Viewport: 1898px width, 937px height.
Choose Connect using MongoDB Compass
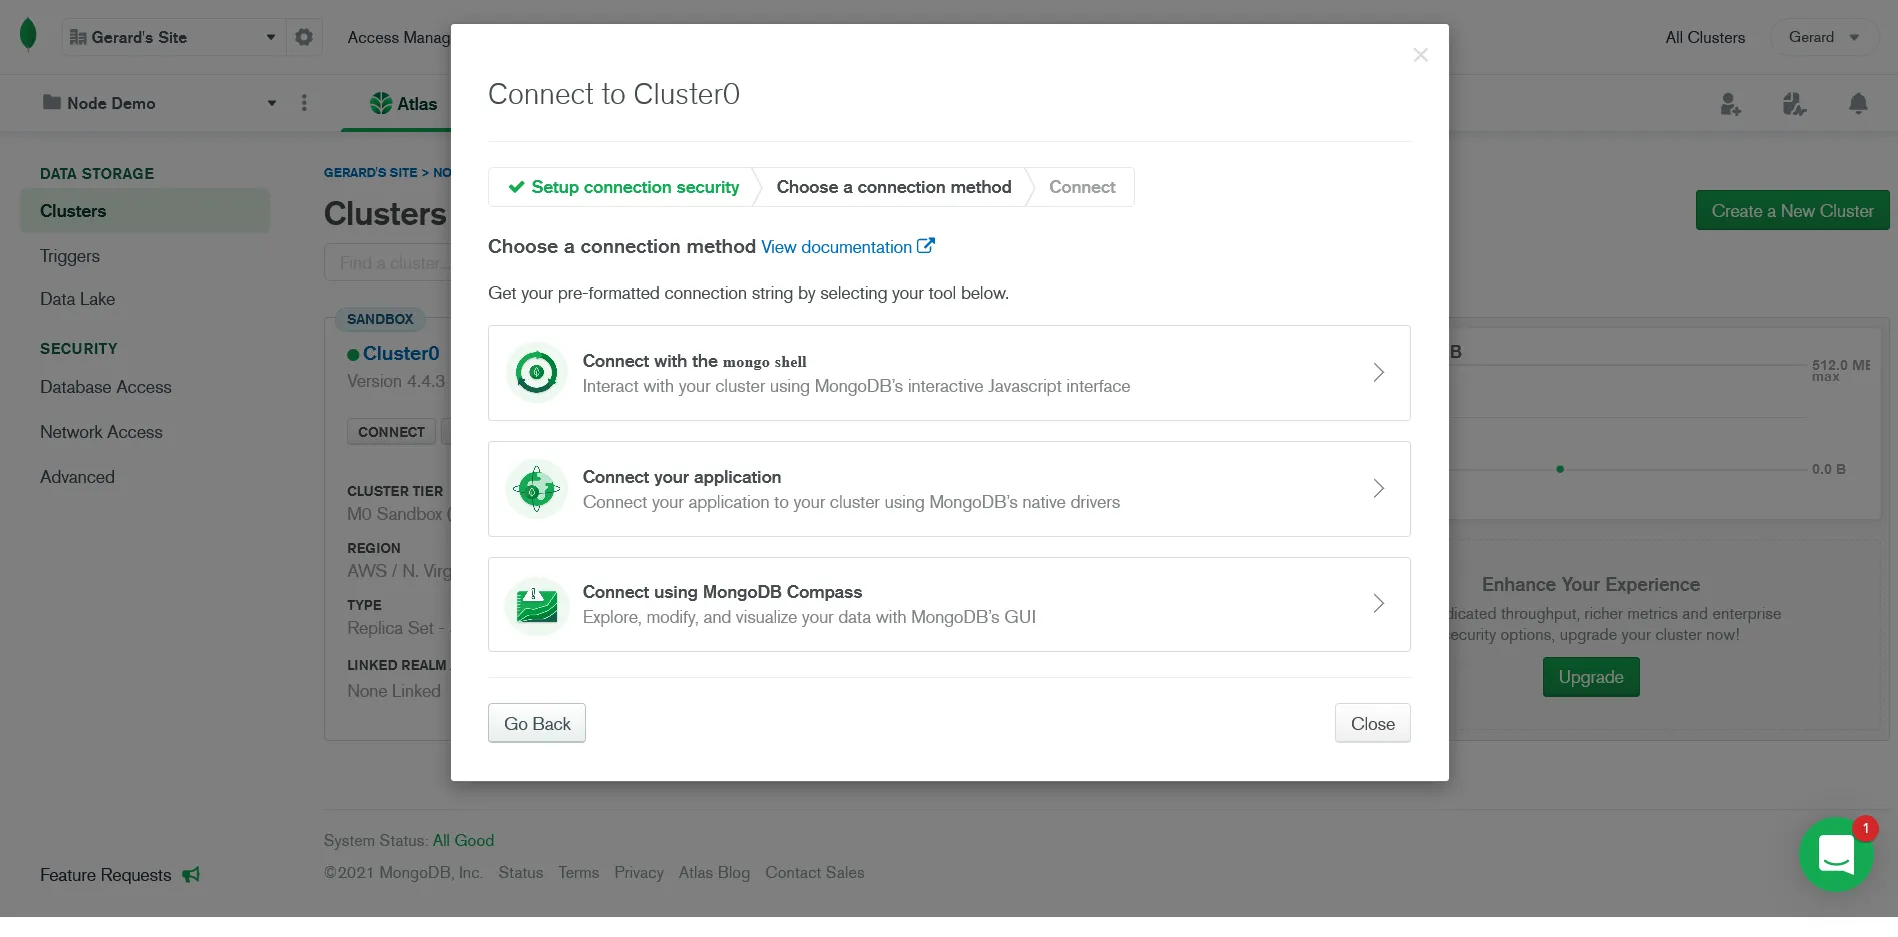click(949, 605)
